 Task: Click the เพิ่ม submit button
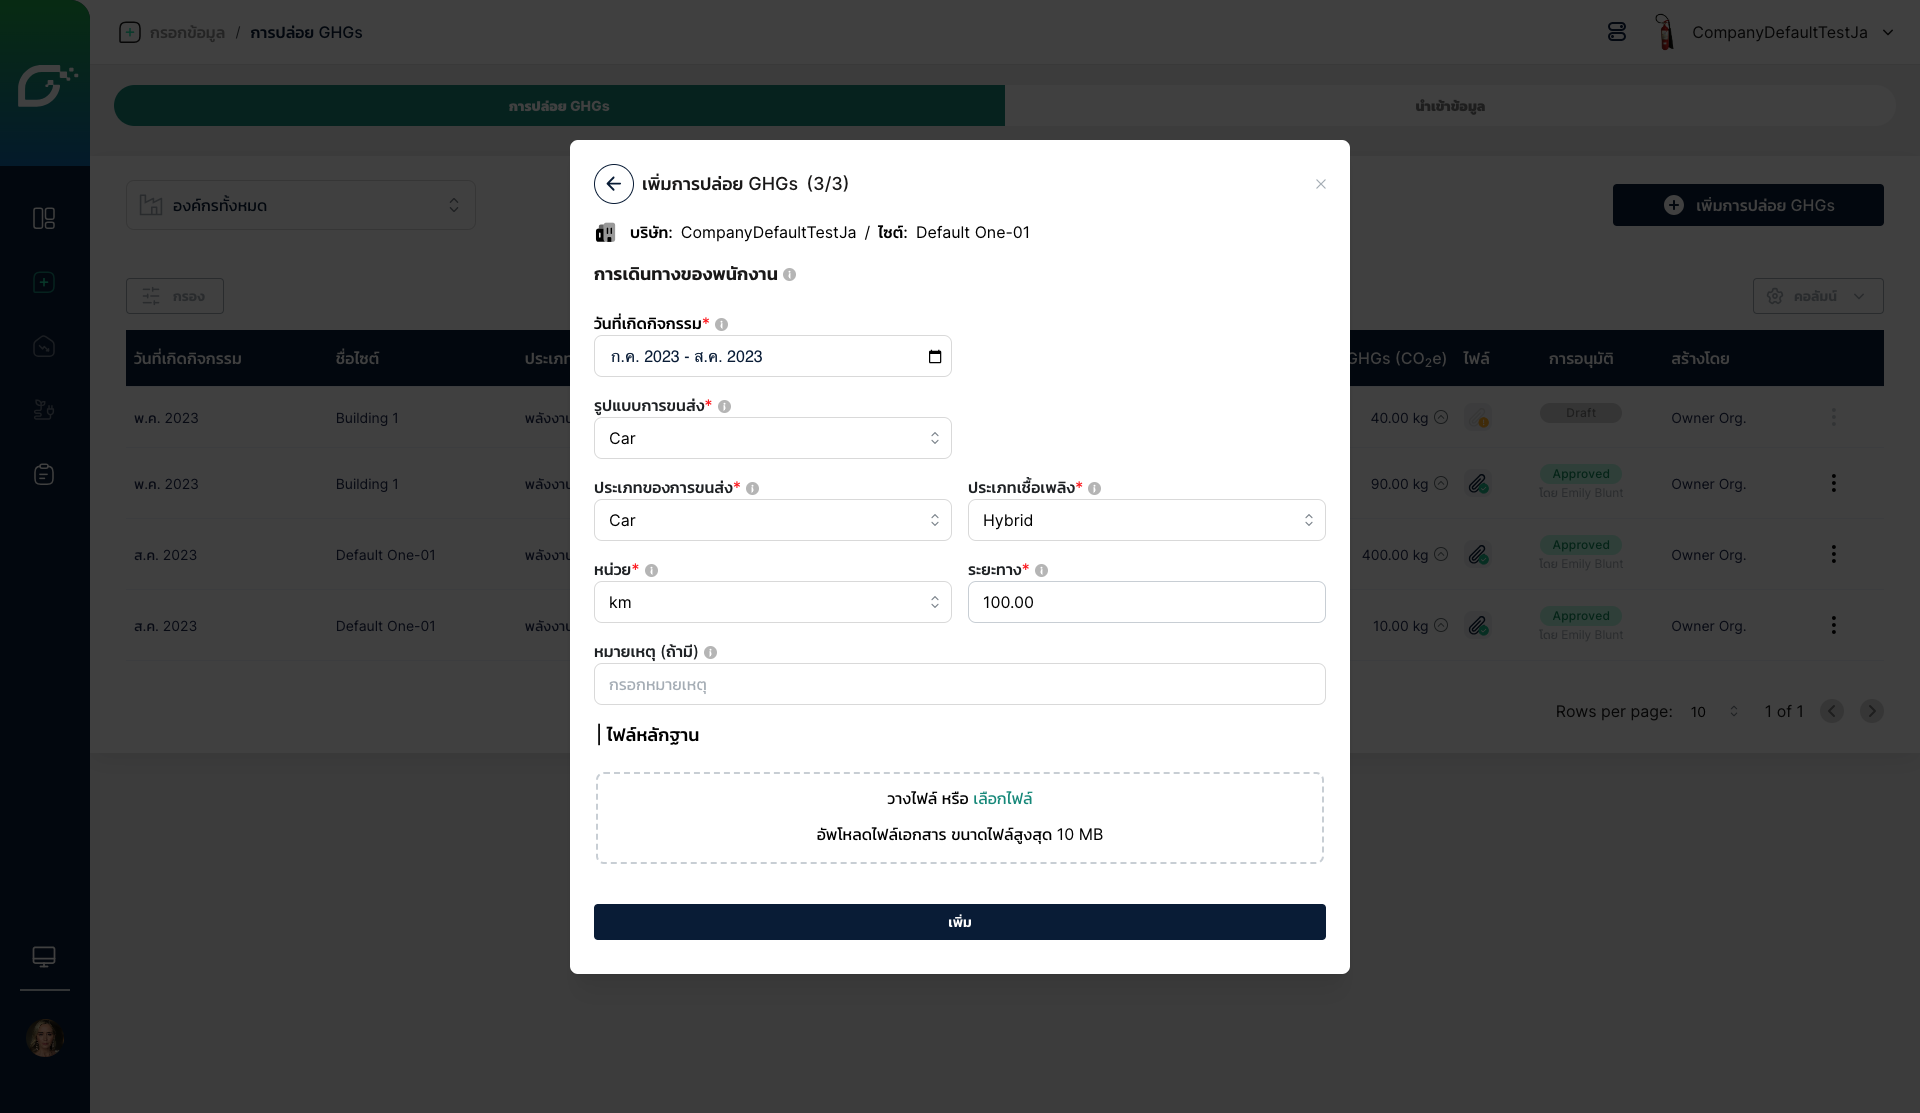tap(959, 922)
